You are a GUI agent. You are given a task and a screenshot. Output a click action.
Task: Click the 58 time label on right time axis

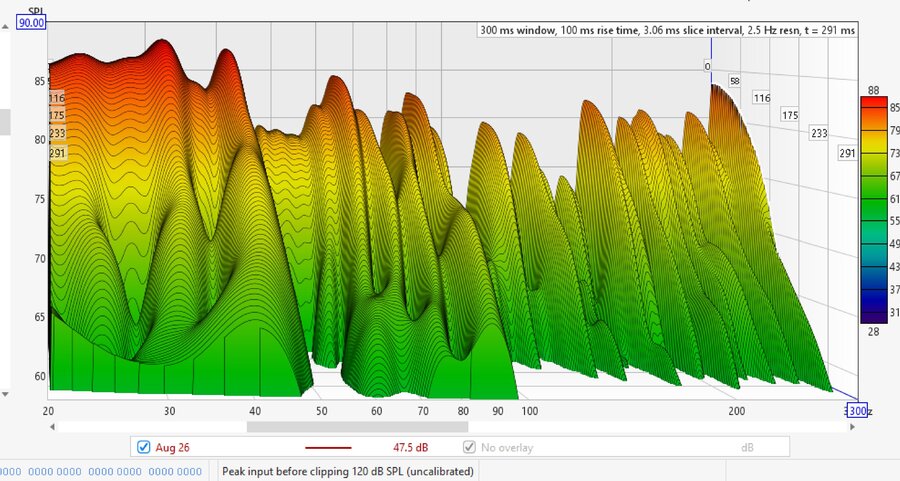tap(735, 81)
